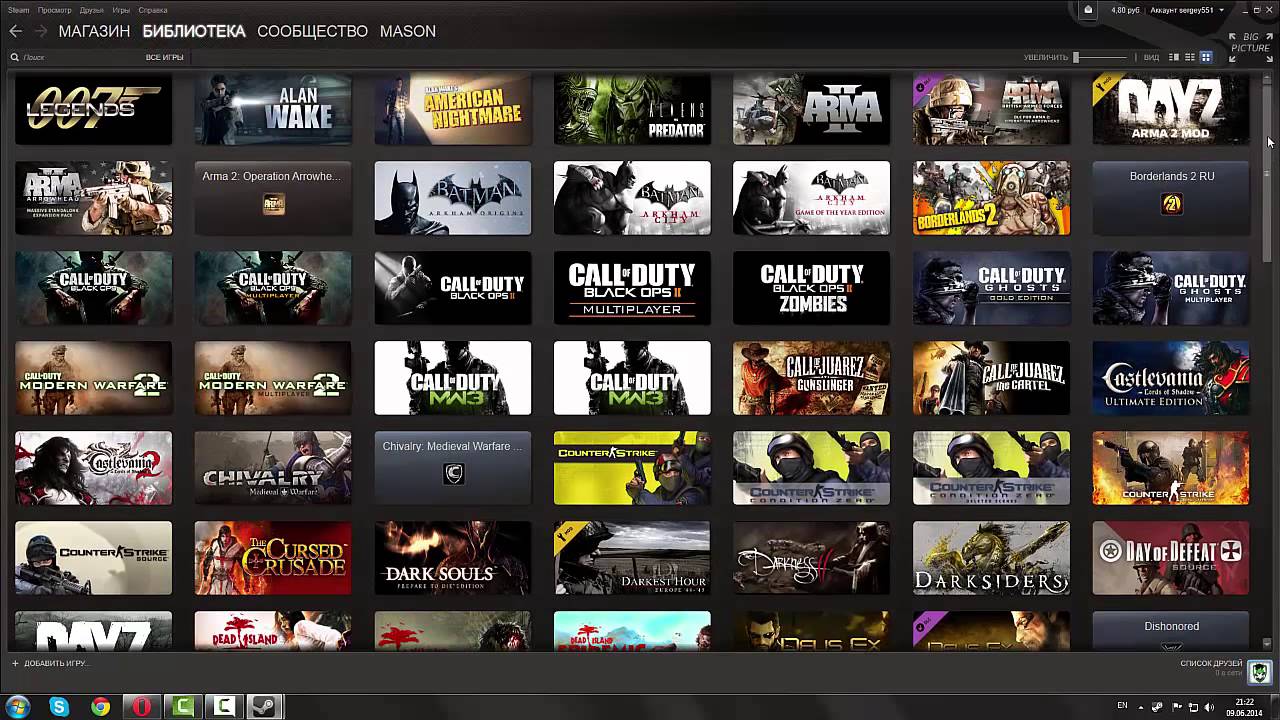Select Batman Arkham Origins tile

coord(453,198)
